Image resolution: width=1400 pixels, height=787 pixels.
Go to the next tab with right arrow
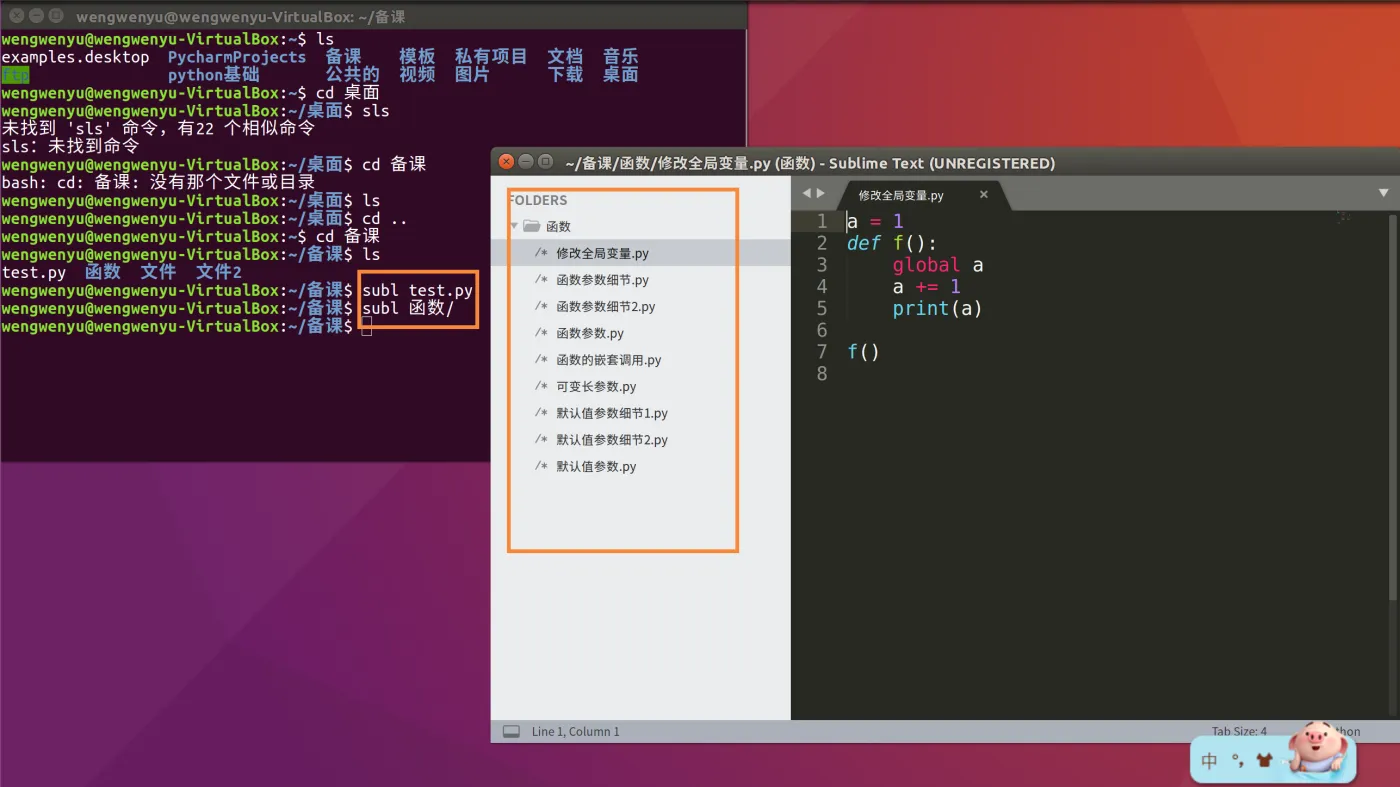[x=821, y=193]
